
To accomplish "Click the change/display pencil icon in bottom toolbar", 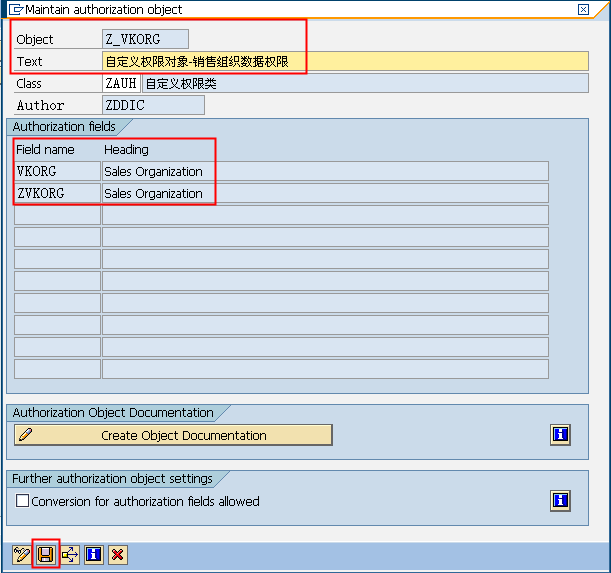I will point(22,554).
